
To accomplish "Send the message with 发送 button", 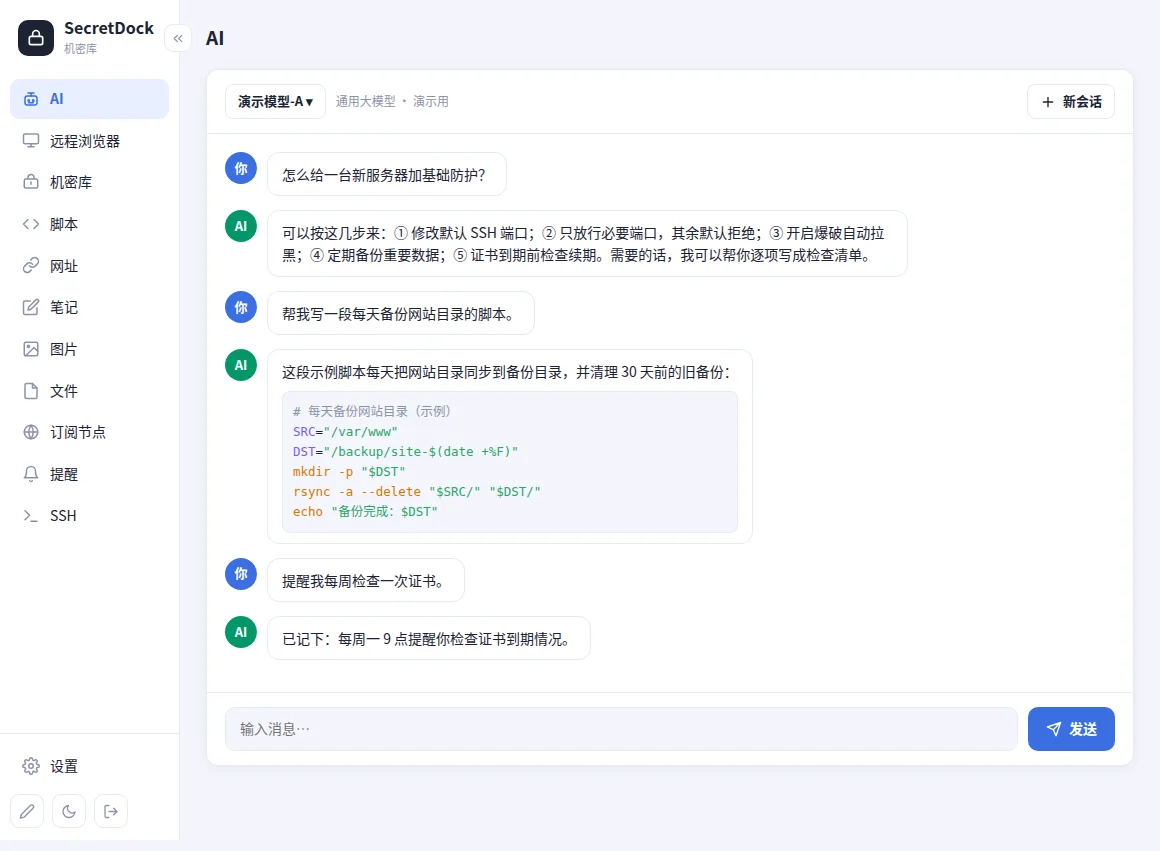I will coord(1070,729).
